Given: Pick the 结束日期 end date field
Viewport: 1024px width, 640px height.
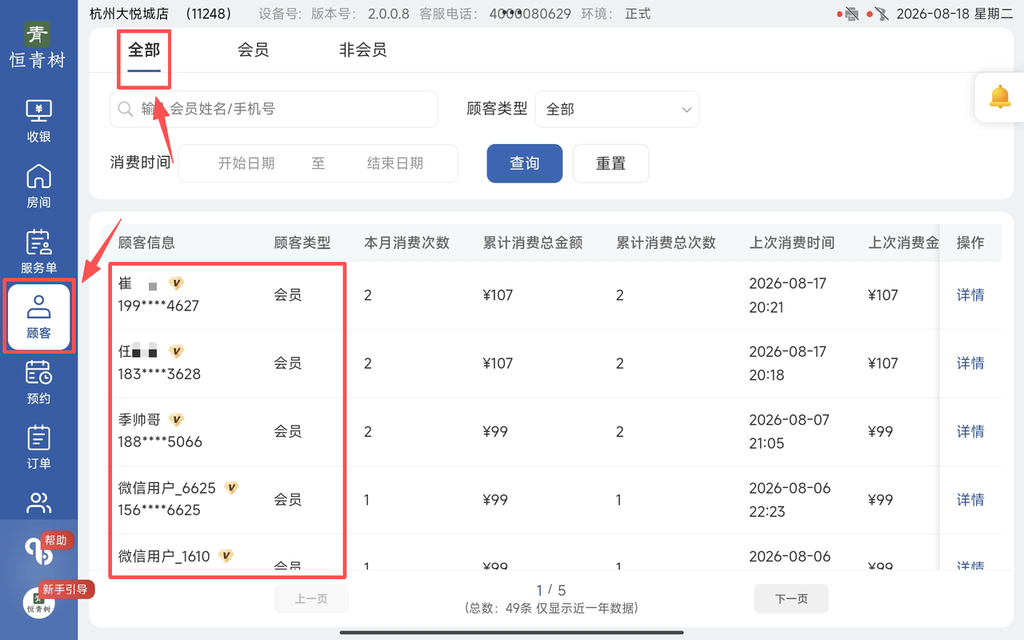Looking at the screenshot, I should coord(395,163).
